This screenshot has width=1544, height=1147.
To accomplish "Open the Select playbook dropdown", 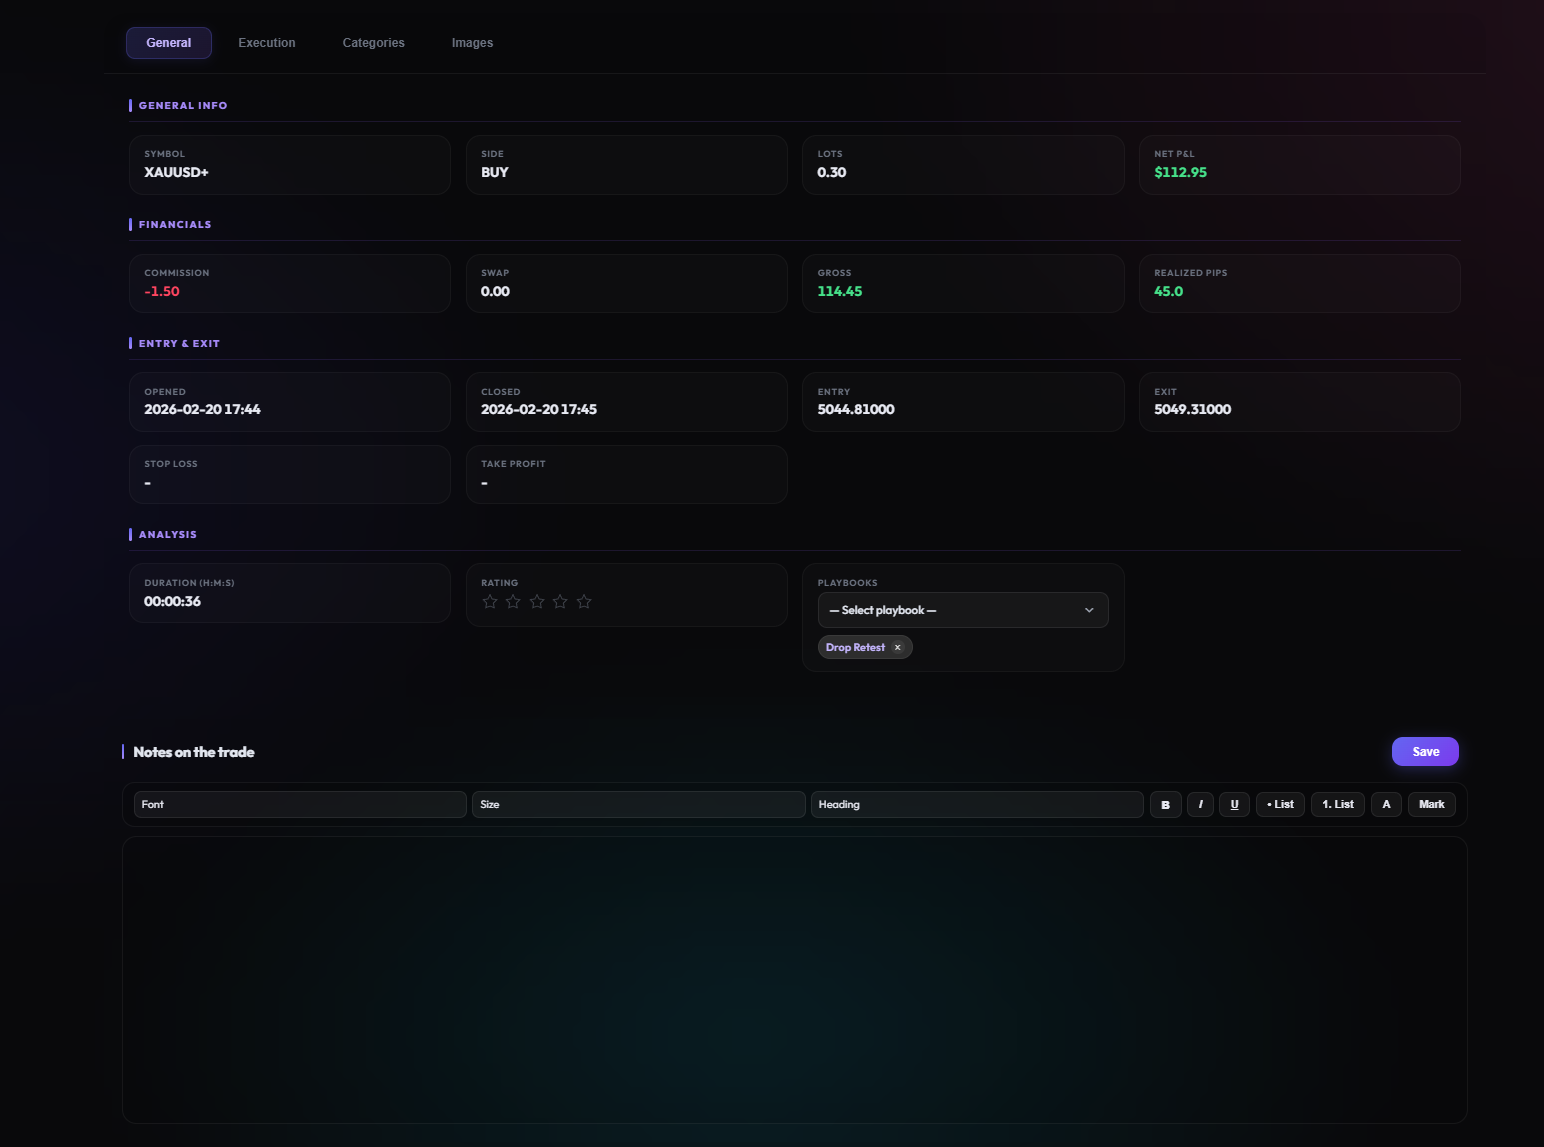I will click(962, 610).
